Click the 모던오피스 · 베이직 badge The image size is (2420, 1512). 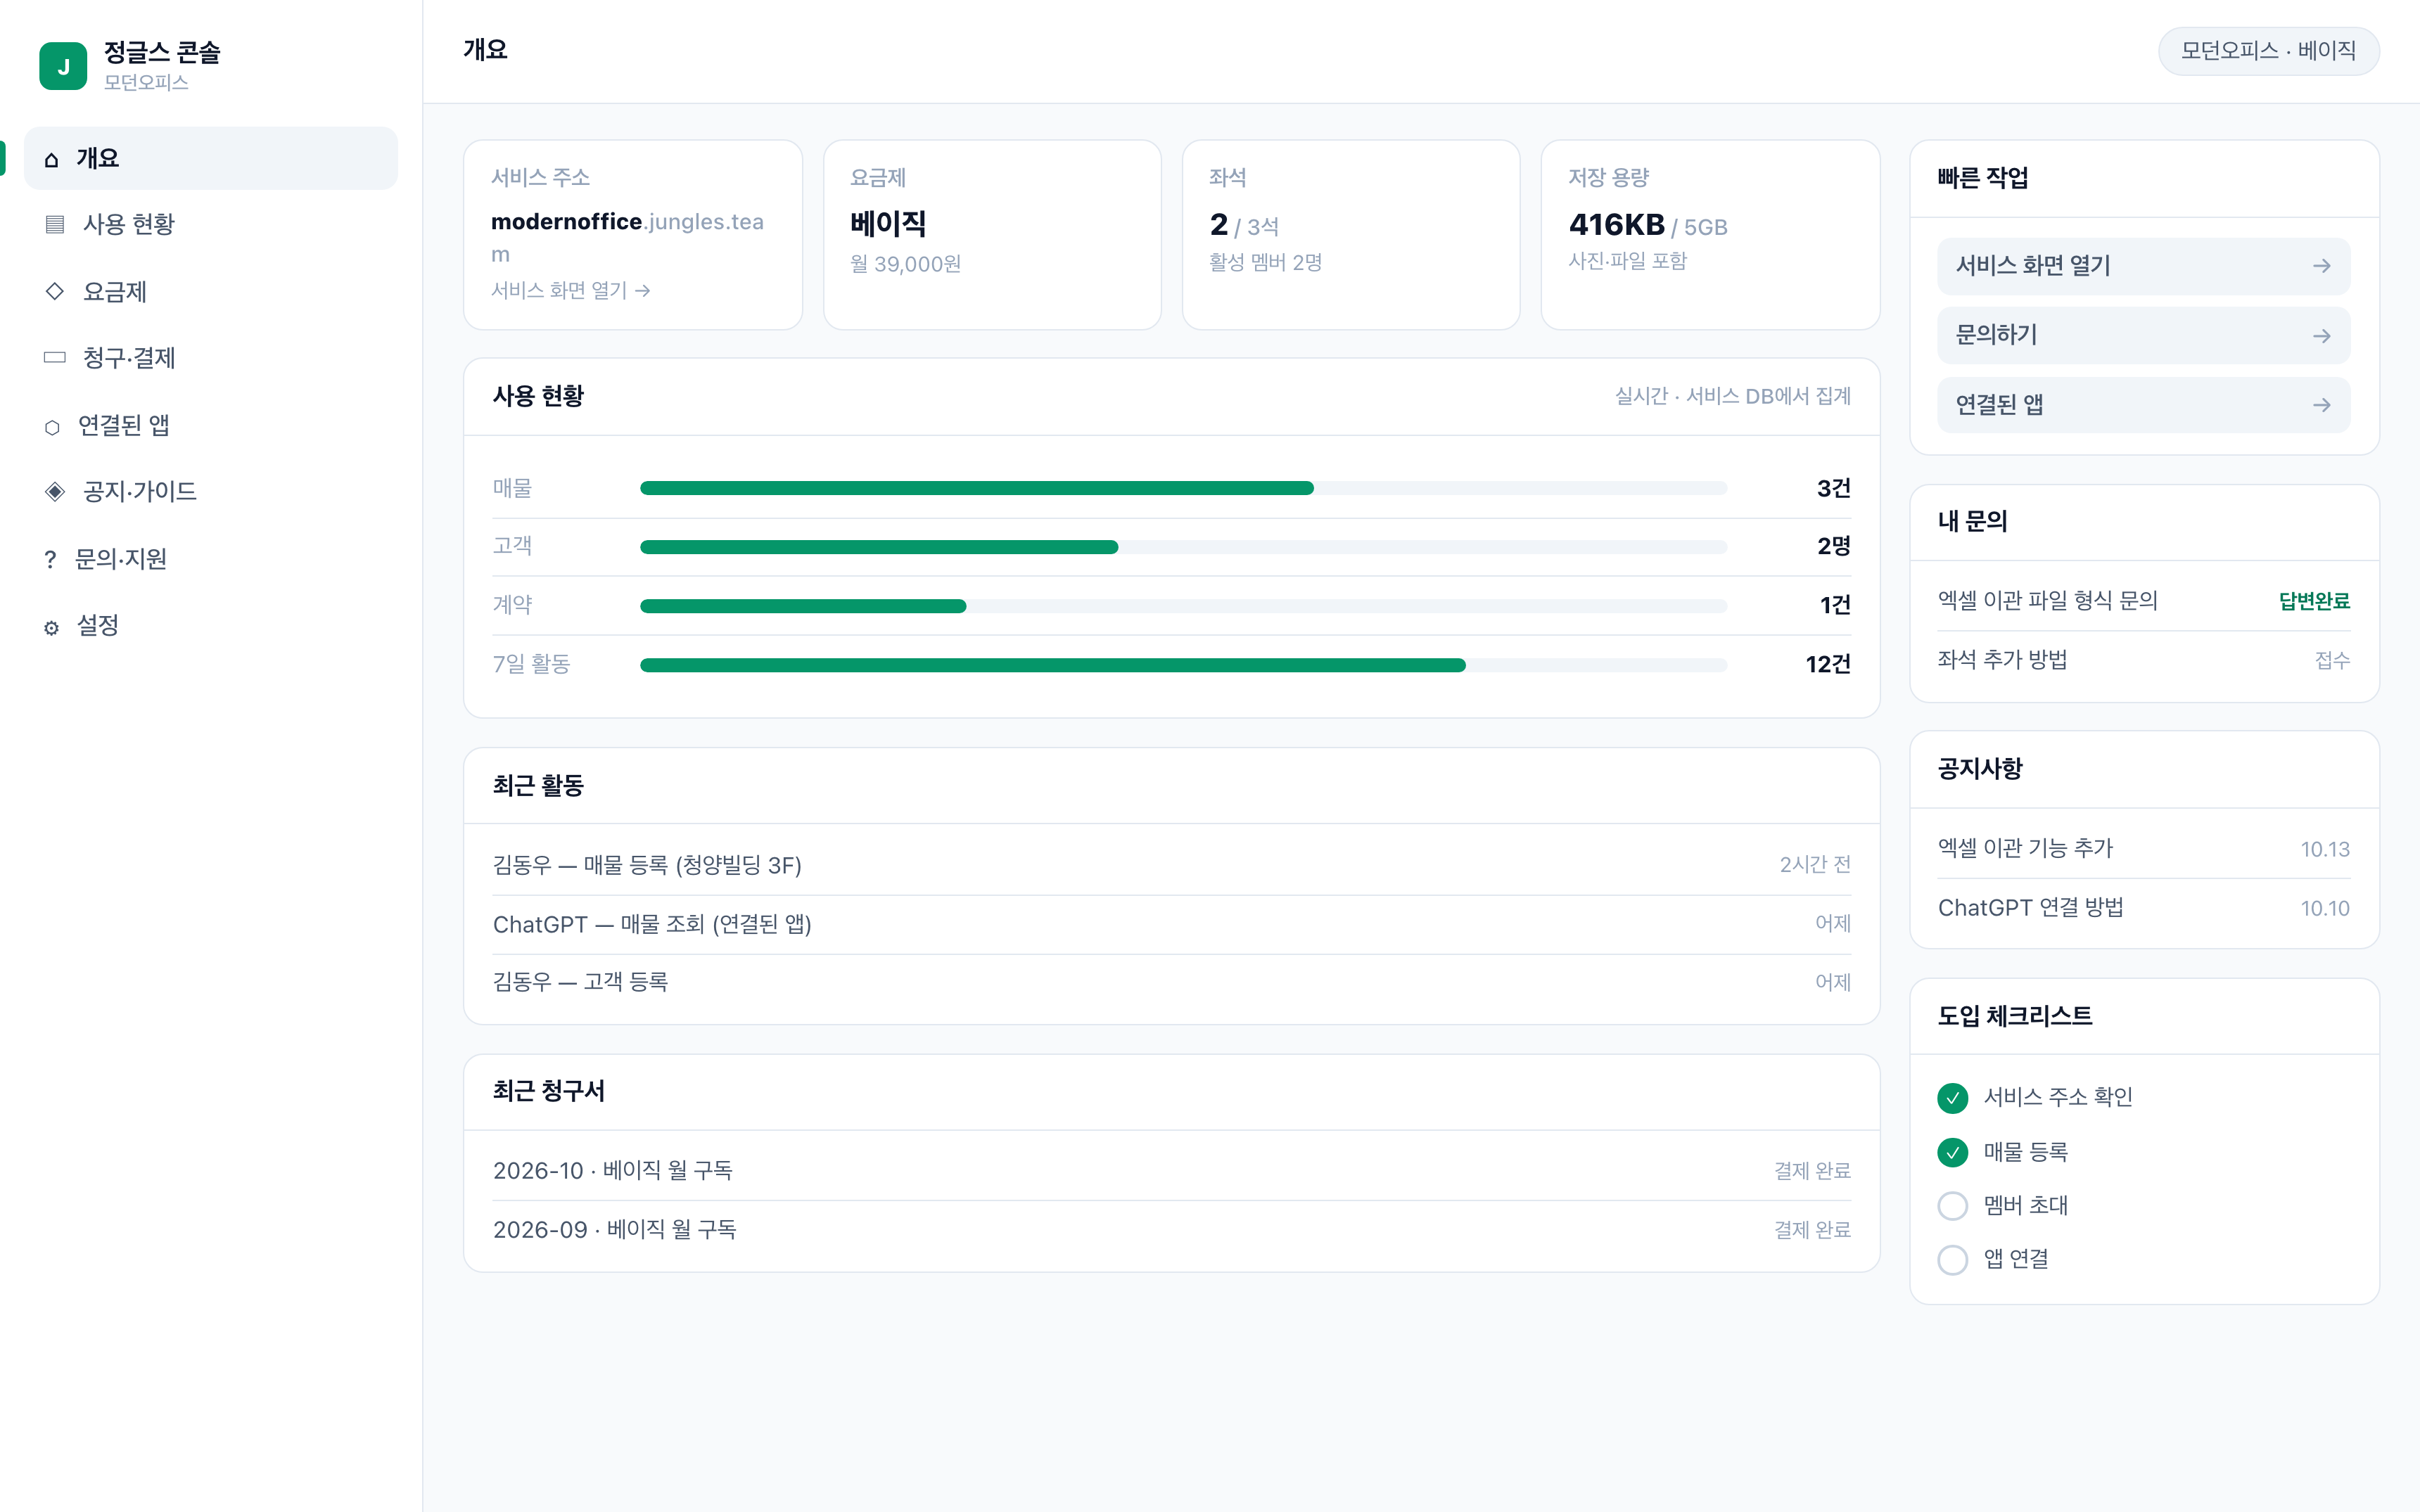tap(2268, 51)
